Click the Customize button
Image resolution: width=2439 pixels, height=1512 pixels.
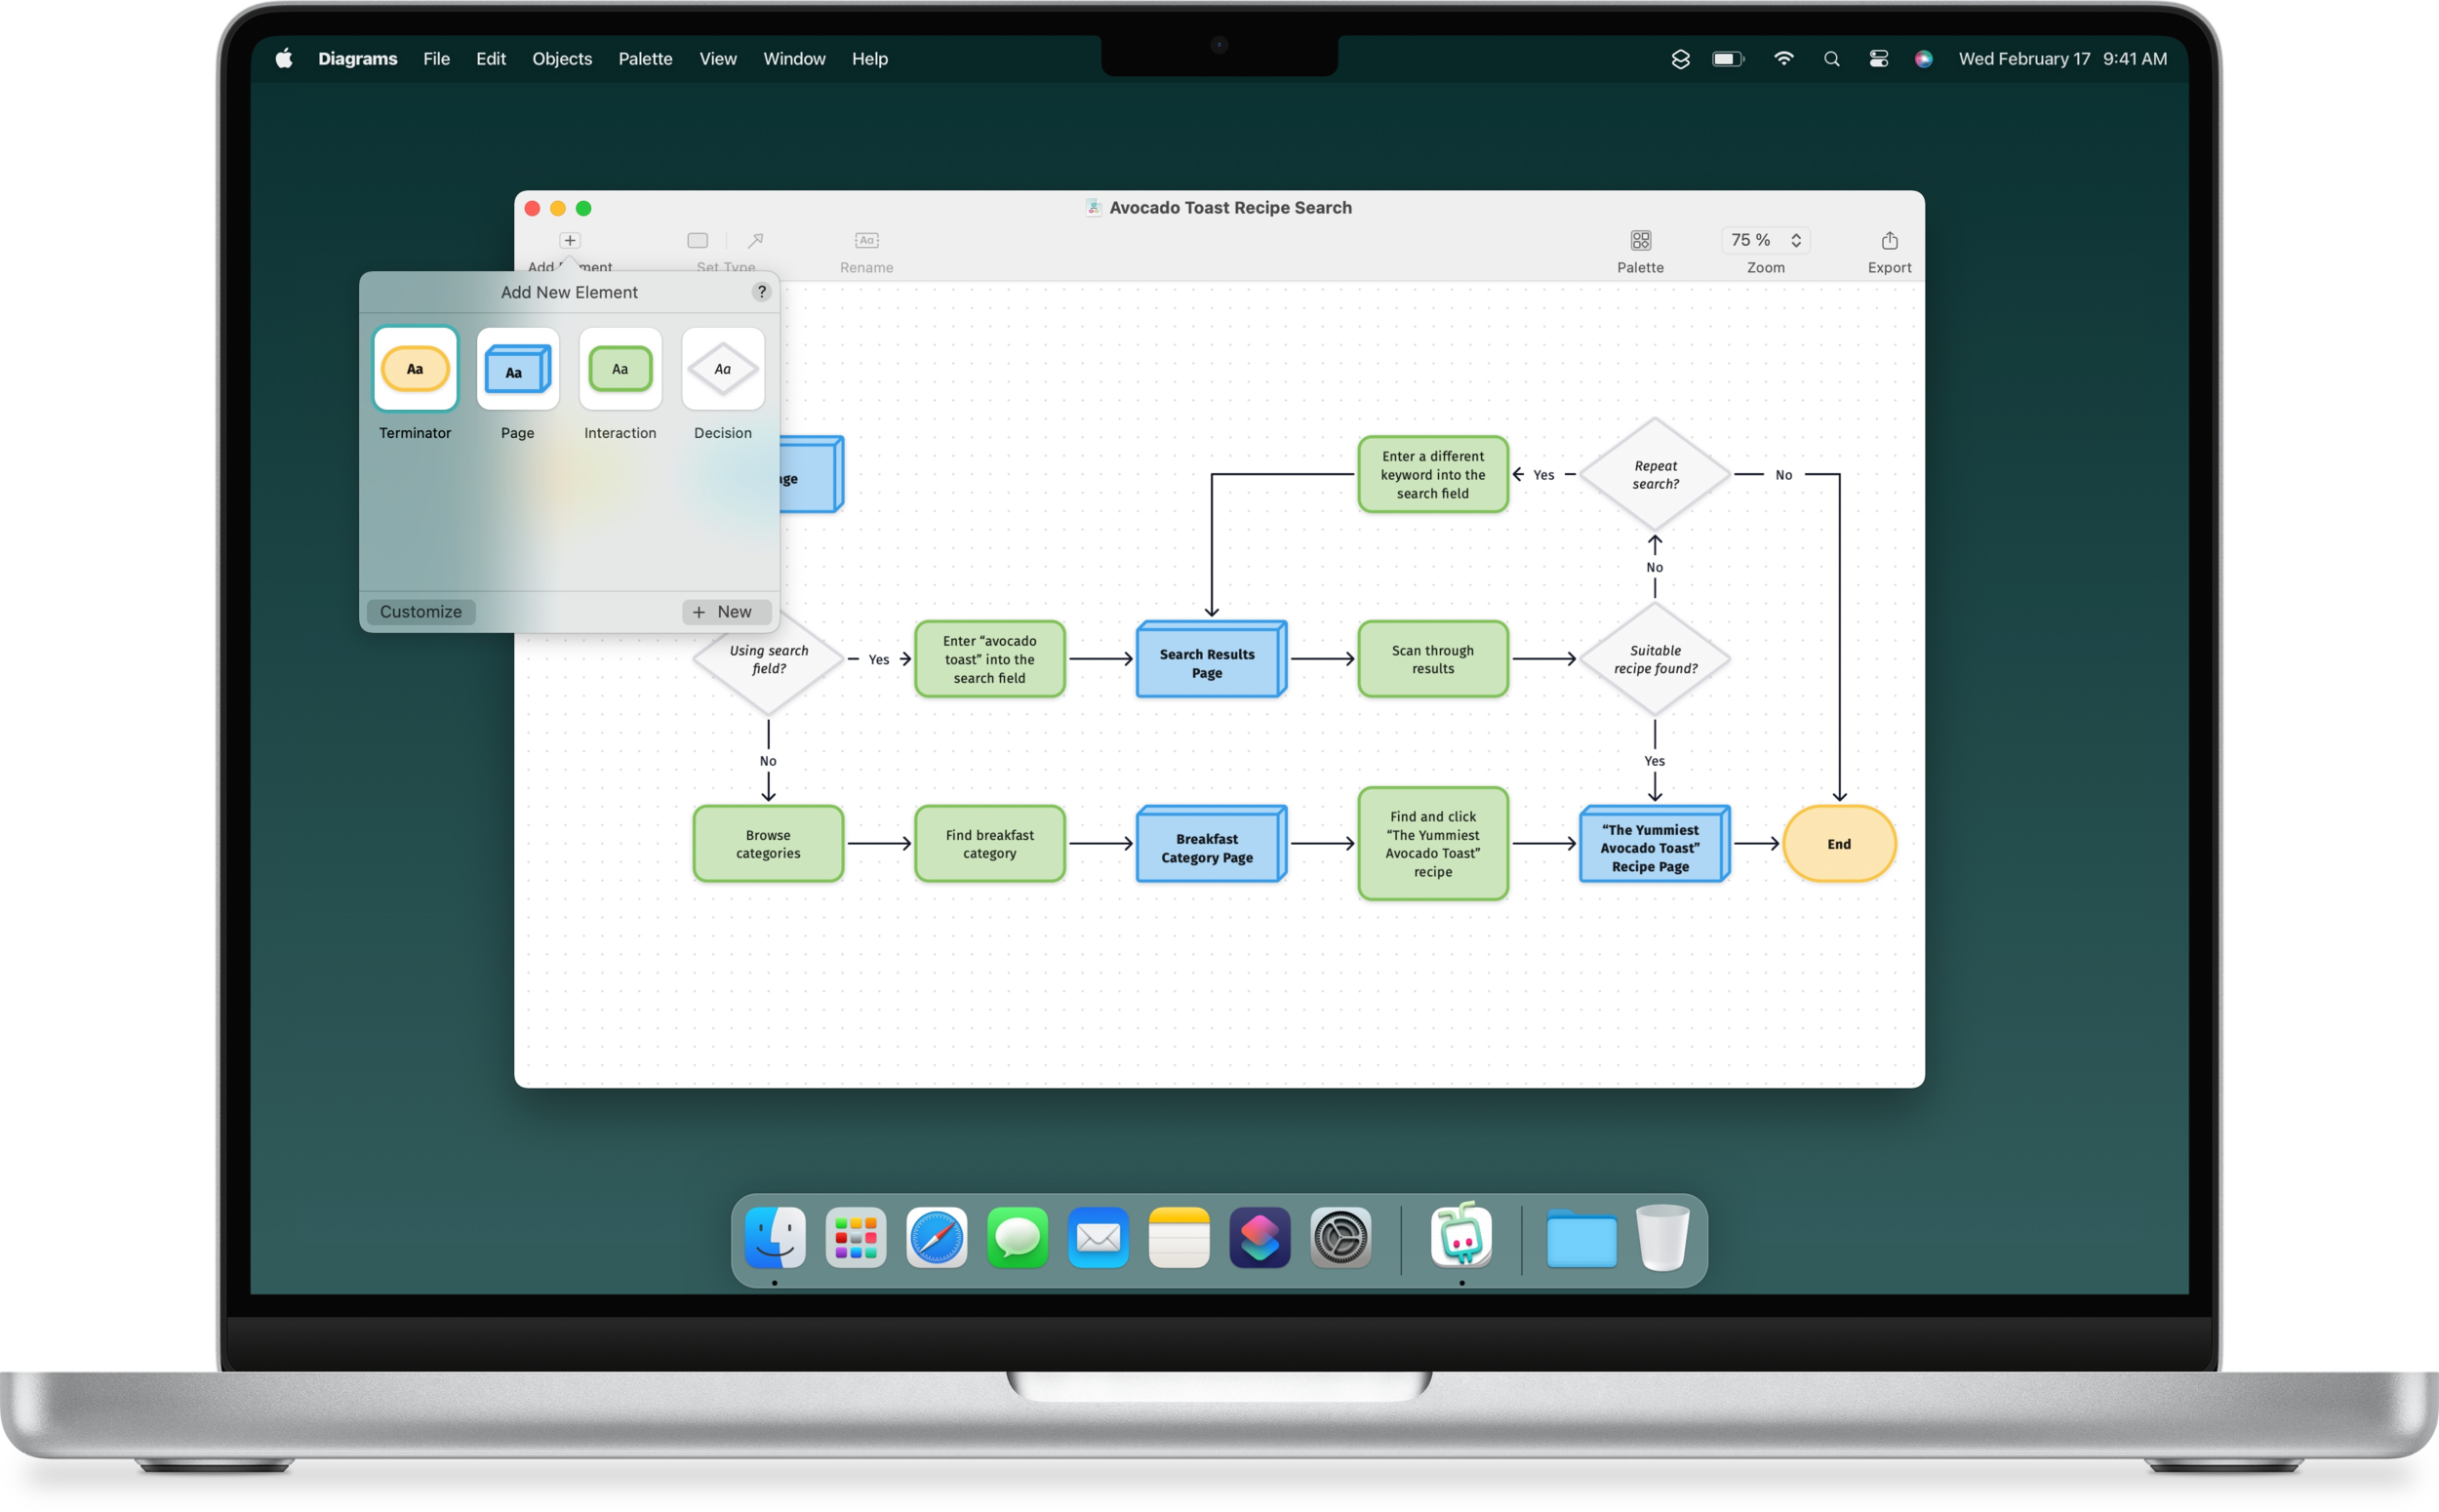click(x=421, y=612)
